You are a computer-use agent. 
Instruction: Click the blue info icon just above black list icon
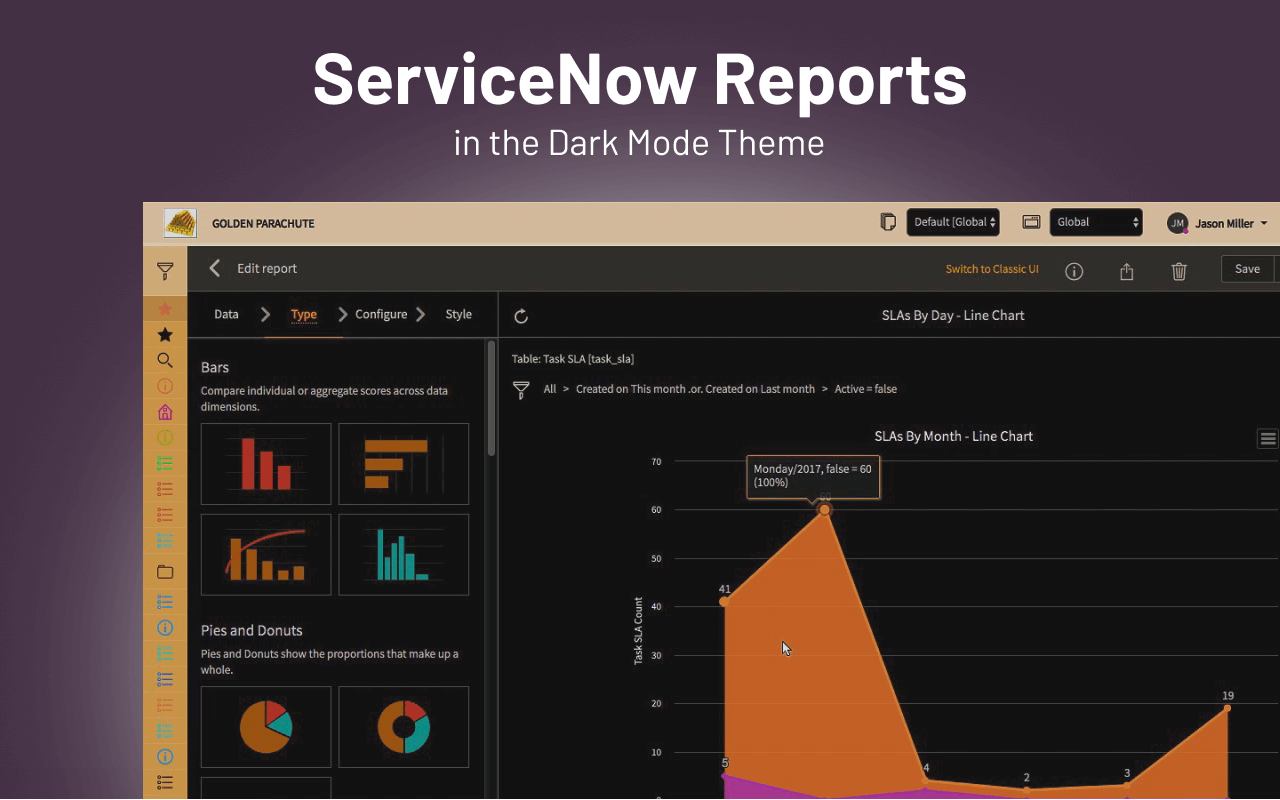(165, 756)
